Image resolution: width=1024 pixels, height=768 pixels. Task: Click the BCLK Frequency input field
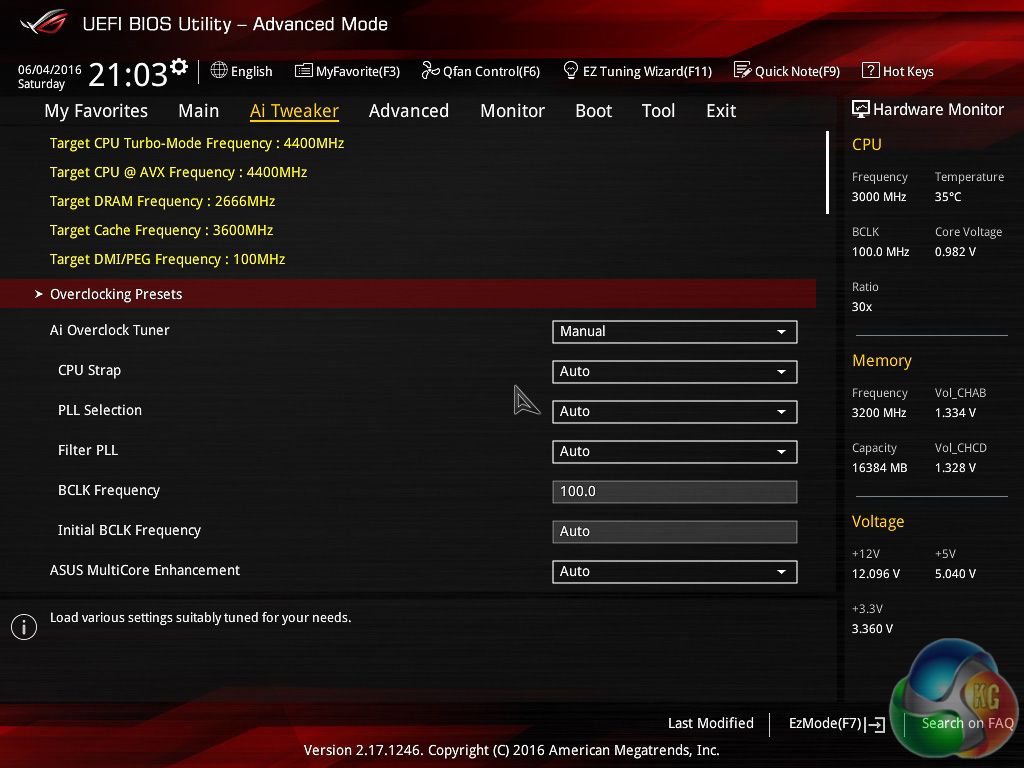[675, 492]
